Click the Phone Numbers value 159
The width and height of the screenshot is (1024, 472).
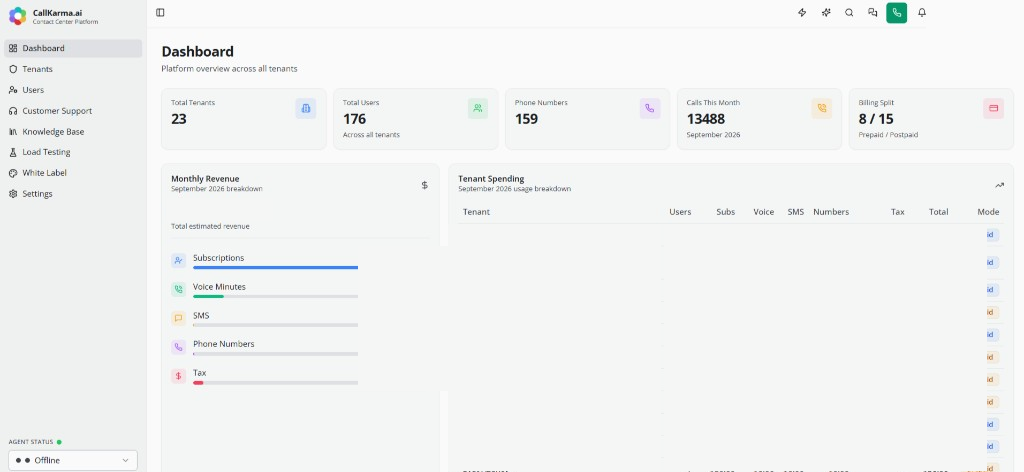[x=526, y=119]
